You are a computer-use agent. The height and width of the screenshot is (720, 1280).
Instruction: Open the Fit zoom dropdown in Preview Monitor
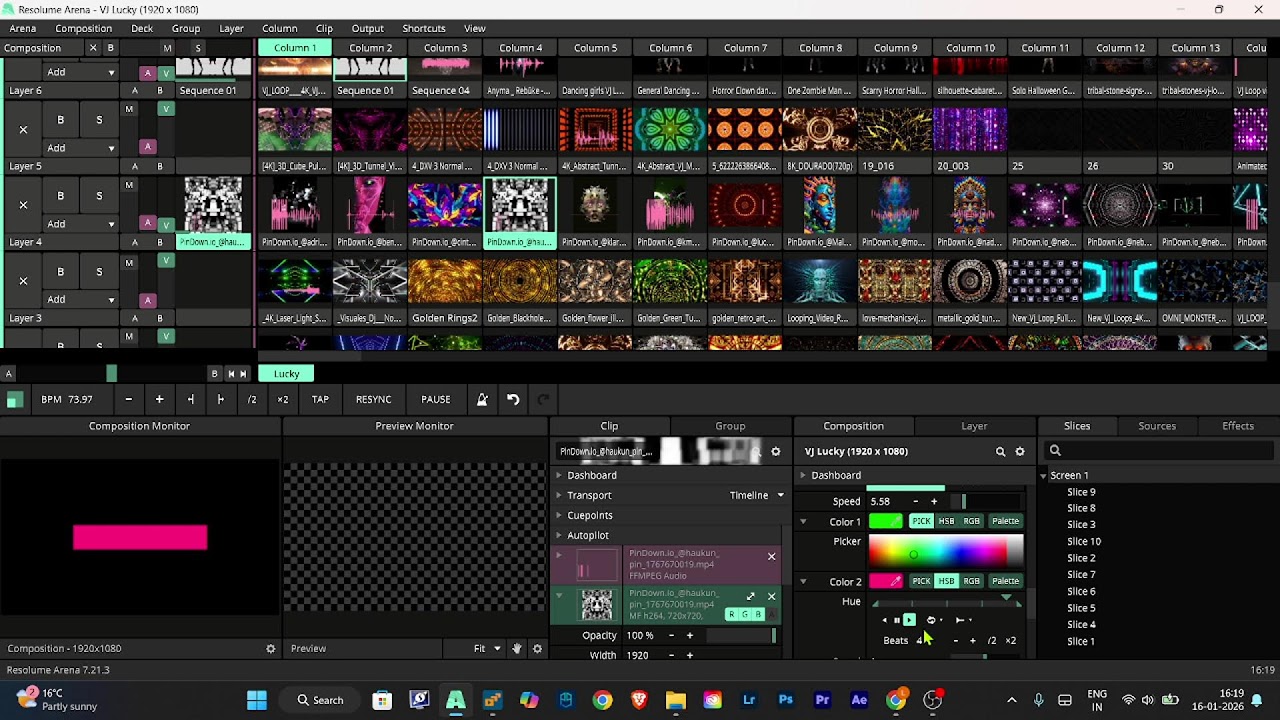tap(487, 648)
